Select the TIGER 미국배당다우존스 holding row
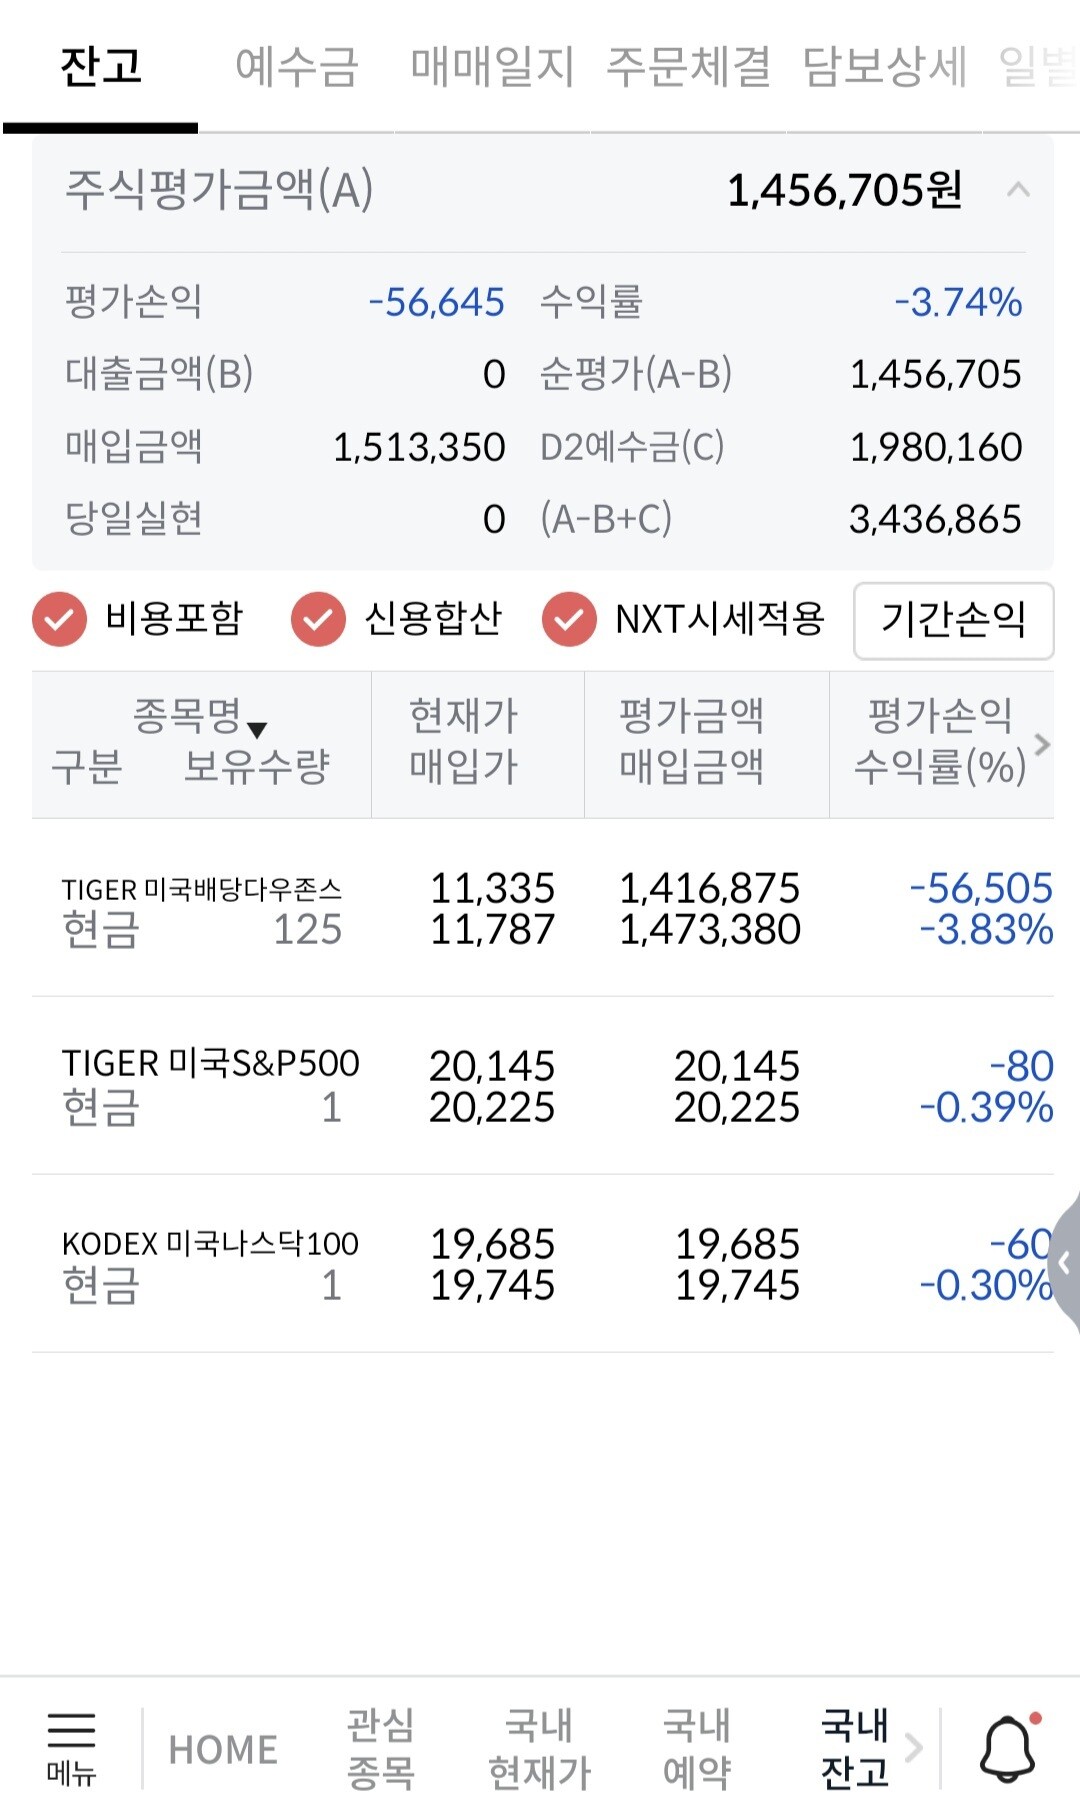Screen dimensions: 1080x1800 coord(540,908)
